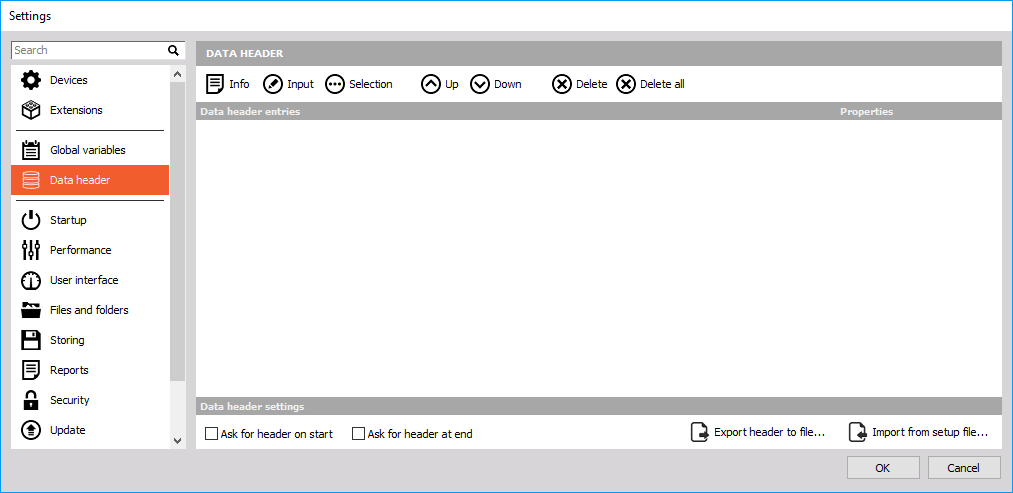Click the Data header entries column header

click(x=250, y=112)
